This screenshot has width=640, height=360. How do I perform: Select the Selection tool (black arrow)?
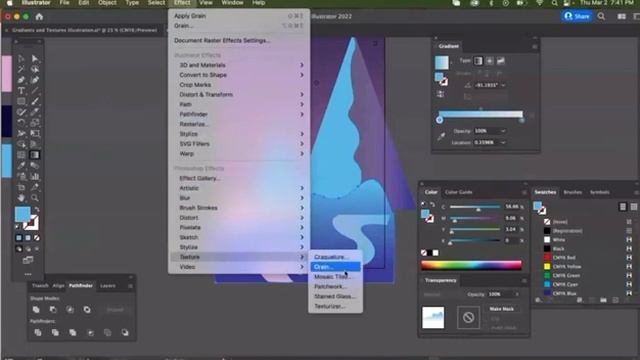point(21,59)
